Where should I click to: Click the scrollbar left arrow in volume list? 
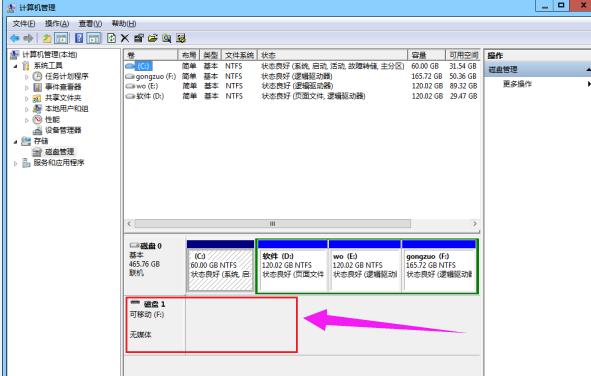tap(129, 224)
